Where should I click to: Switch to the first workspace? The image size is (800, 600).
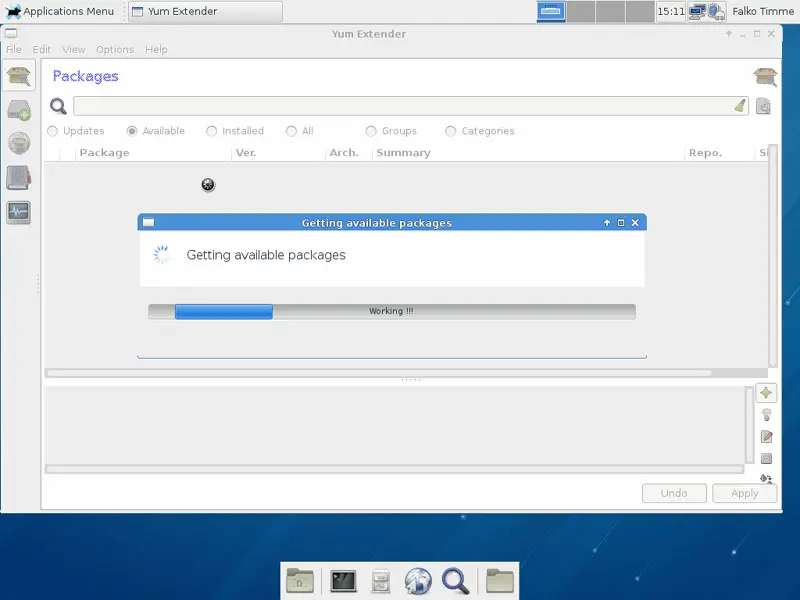pyautogui.click(x=551, y=11)
